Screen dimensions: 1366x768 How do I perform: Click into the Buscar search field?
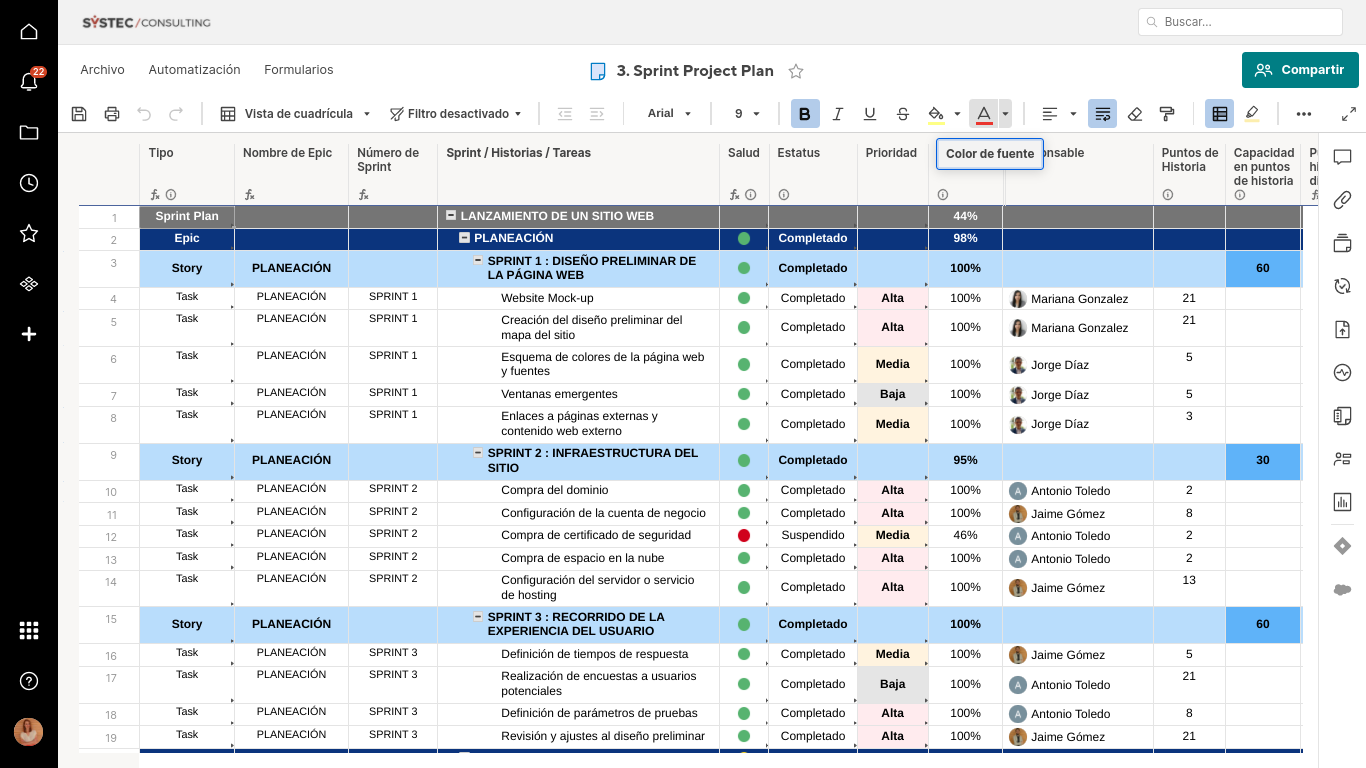[1240, 21]
